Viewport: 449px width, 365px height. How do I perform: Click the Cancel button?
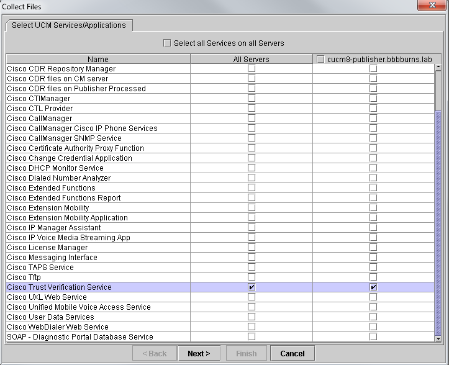[292, 353]
